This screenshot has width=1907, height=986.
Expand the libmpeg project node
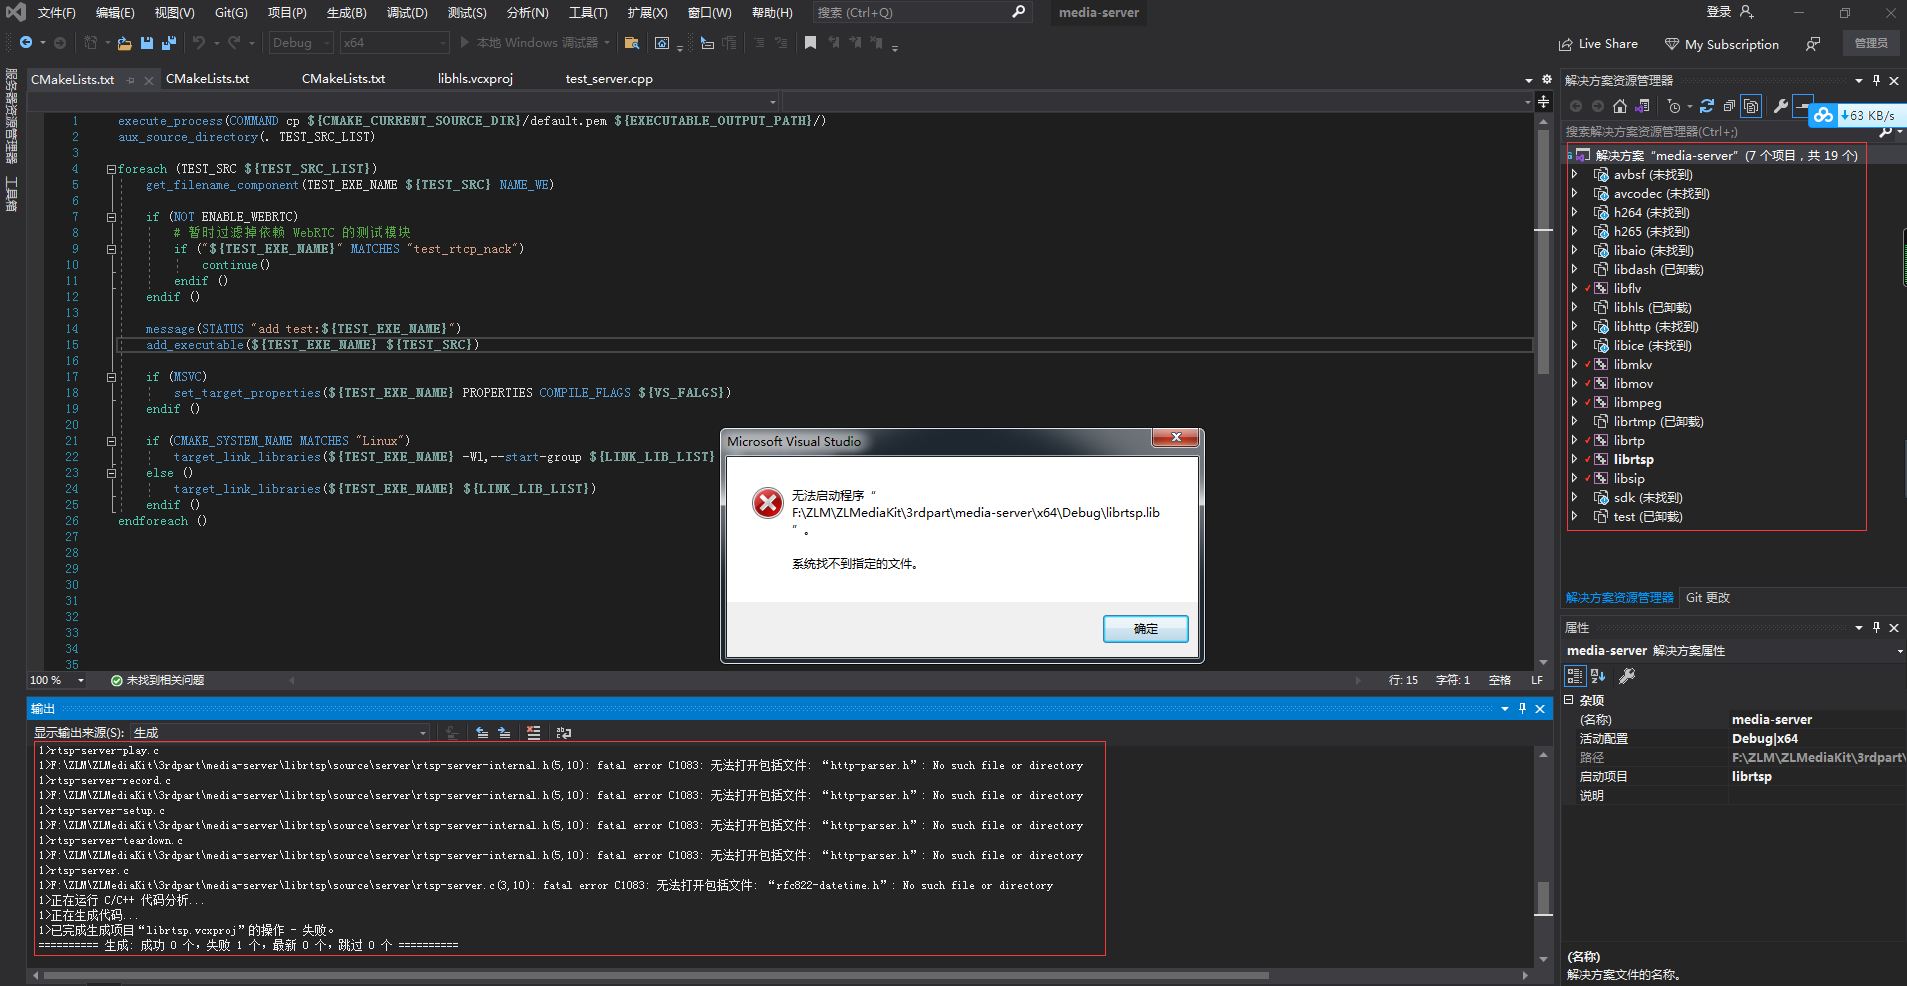point(1575,402)
